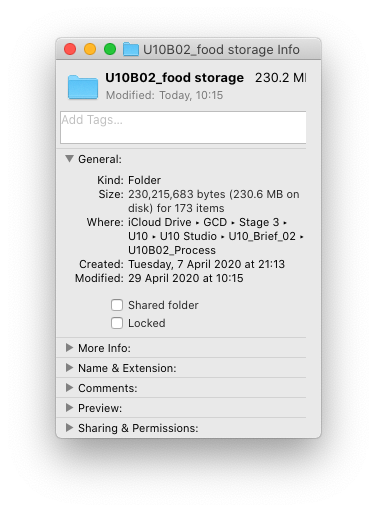Zoom window using the green button

(x=110, y=49)
